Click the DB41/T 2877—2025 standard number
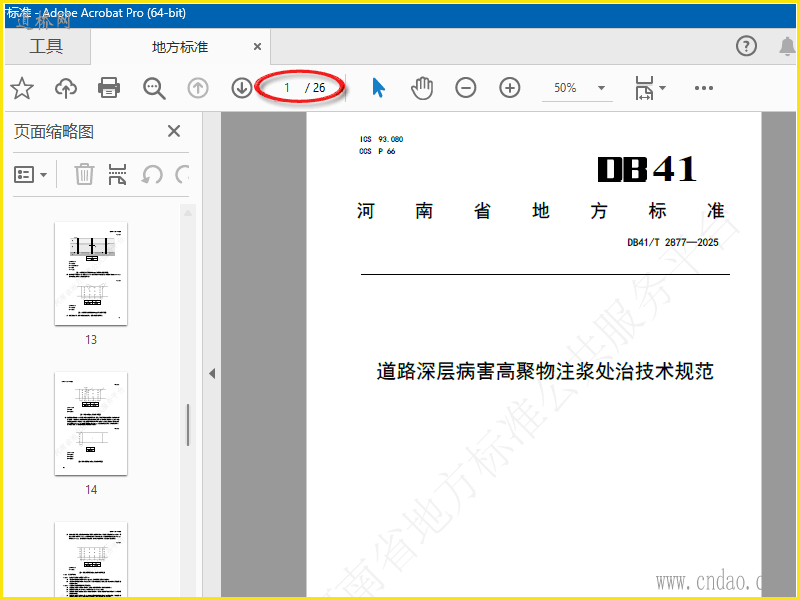 click(672, 242)
